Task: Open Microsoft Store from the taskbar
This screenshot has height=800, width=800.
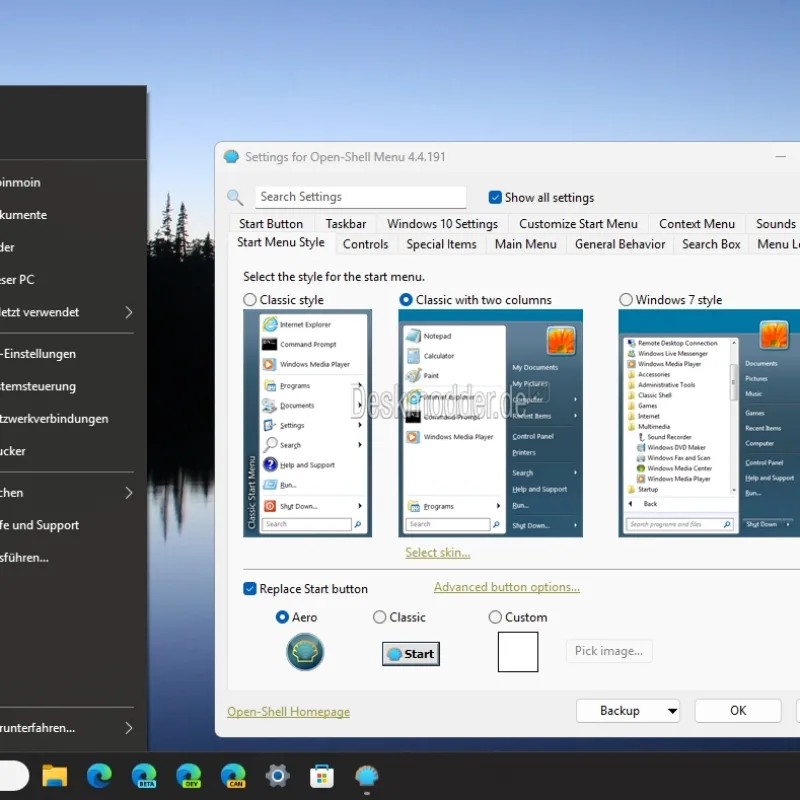Action: (x=322, y=777)
